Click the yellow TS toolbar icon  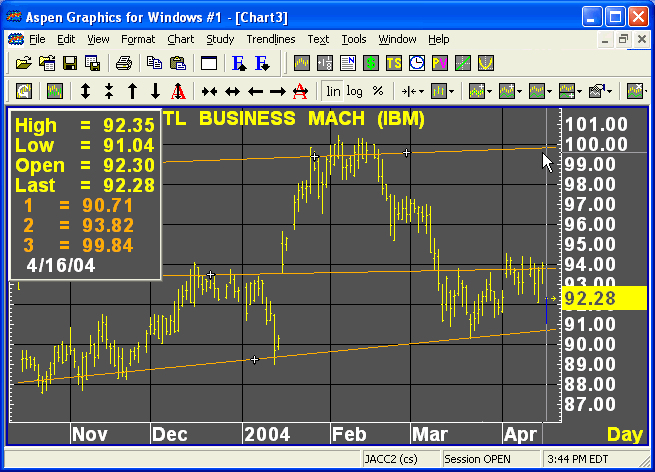pyautogui.click(x=394, y=63)
